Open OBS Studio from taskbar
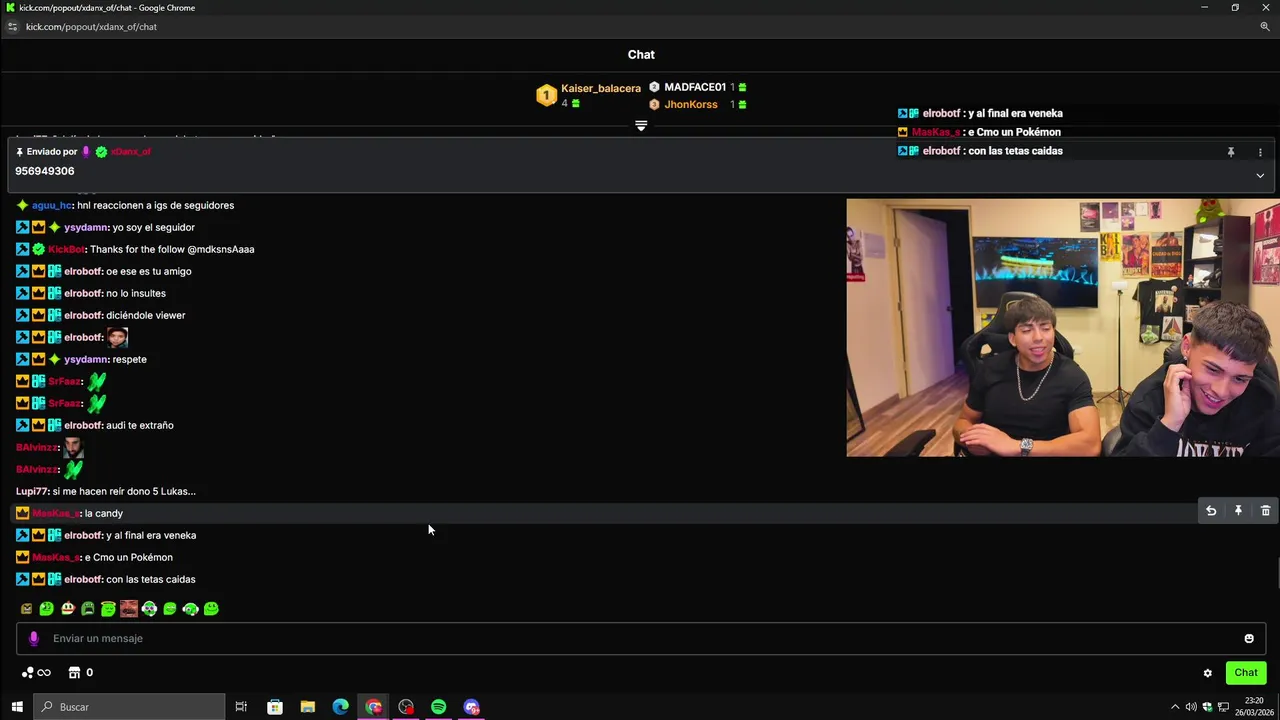The height and width of the screenshot is (720, 1280). click(x=406, y=707)
